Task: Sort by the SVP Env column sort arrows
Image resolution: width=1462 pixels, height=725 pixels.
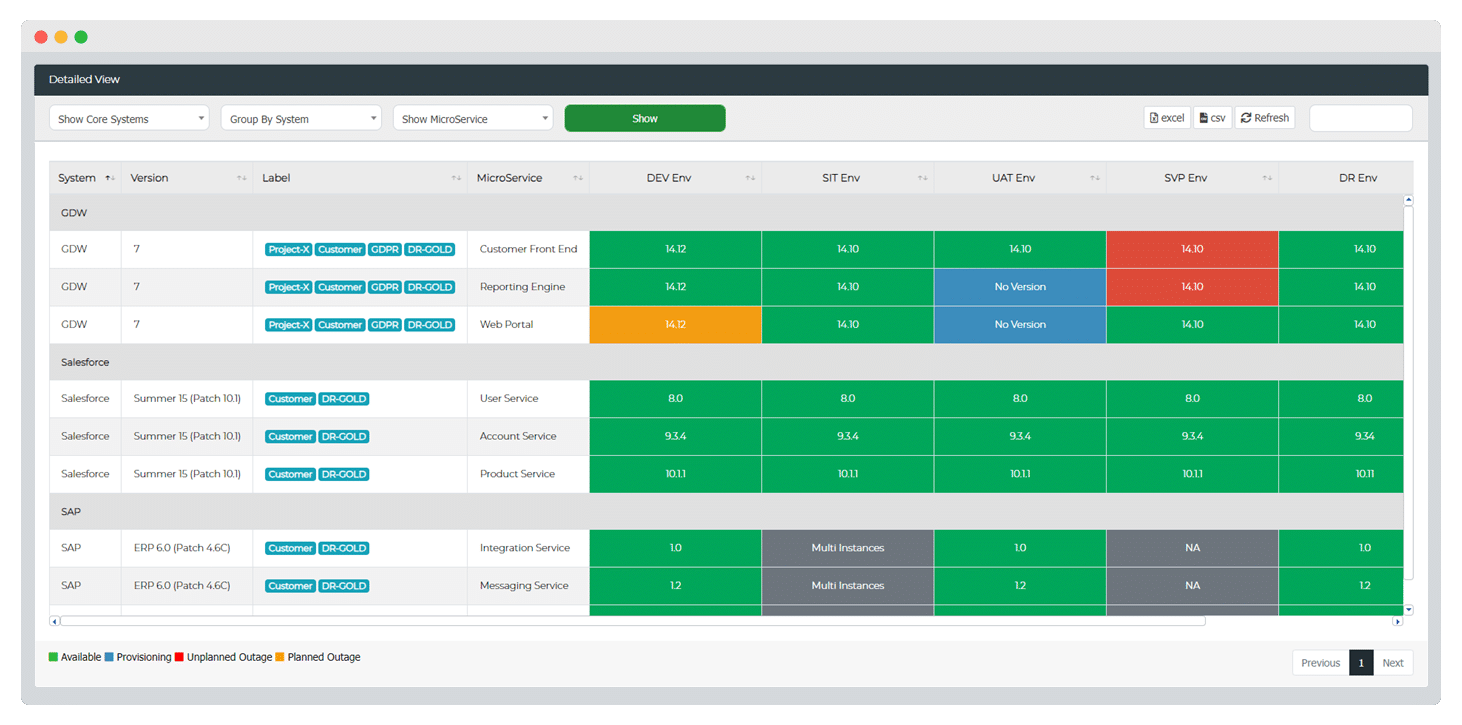Action: click(1267, 178)
